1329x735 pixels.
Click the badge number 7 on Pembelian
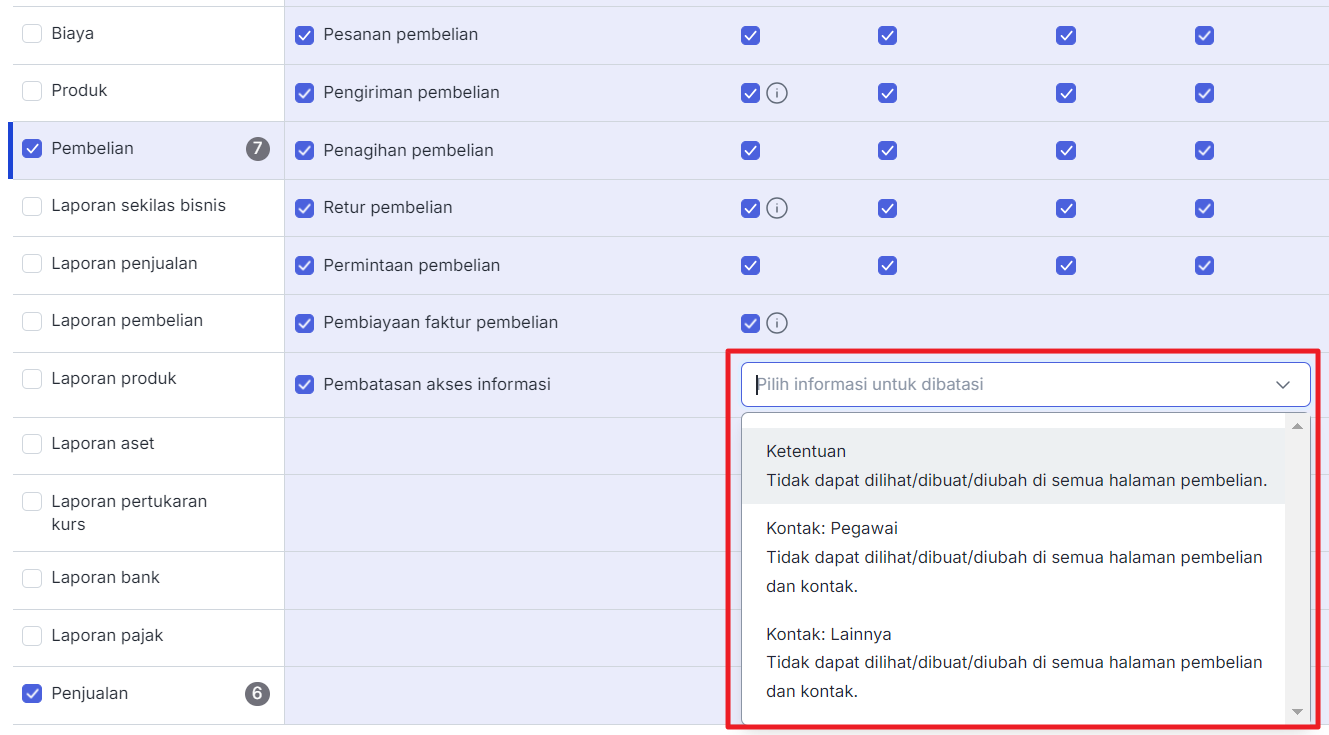(x=258, y=149)
